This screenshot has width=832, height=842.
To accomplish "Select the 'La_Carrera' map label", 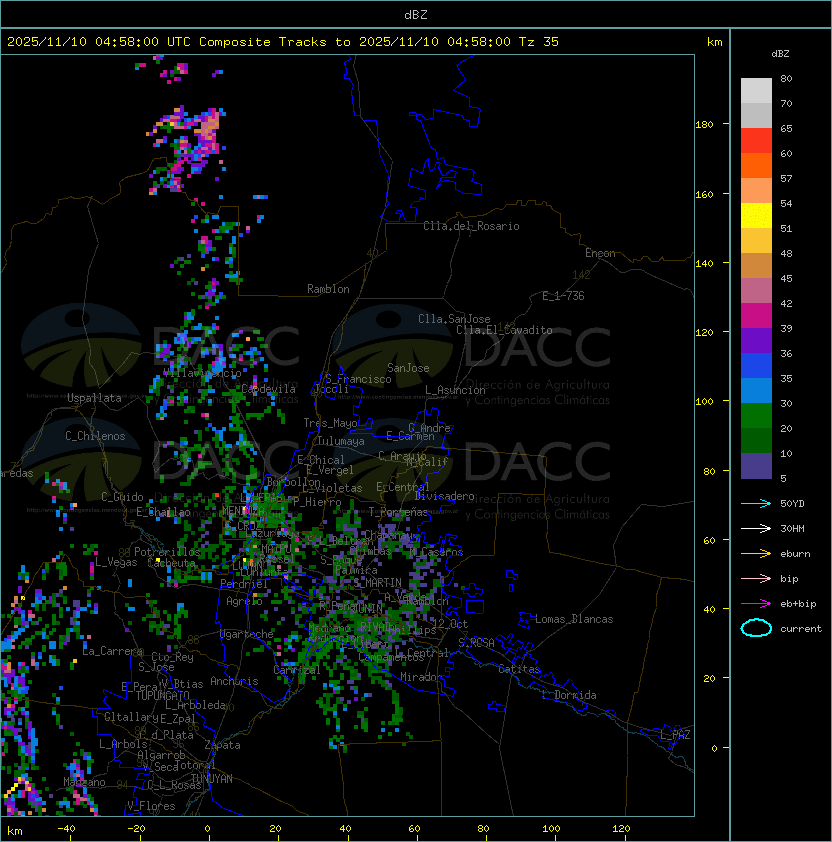I will (113, 651).
